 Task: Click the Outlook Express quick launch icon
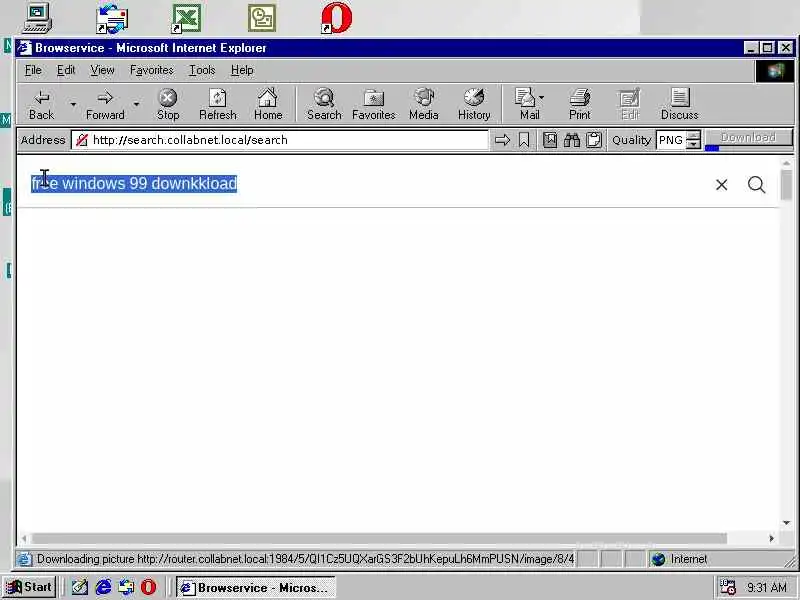click(126, 587)
